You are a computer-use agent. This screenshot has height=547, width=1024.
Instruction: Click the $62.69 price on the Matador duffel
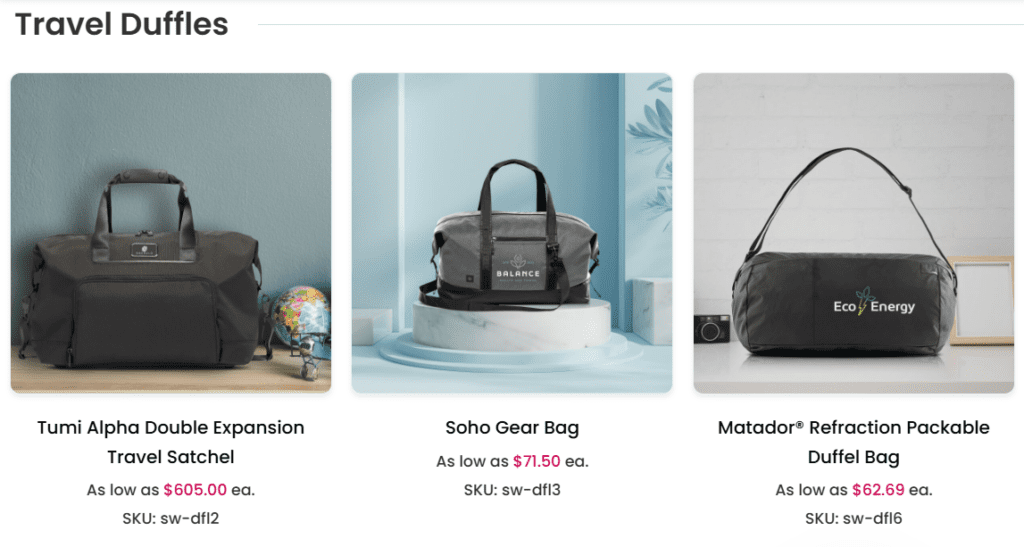[x=878, y=490]
